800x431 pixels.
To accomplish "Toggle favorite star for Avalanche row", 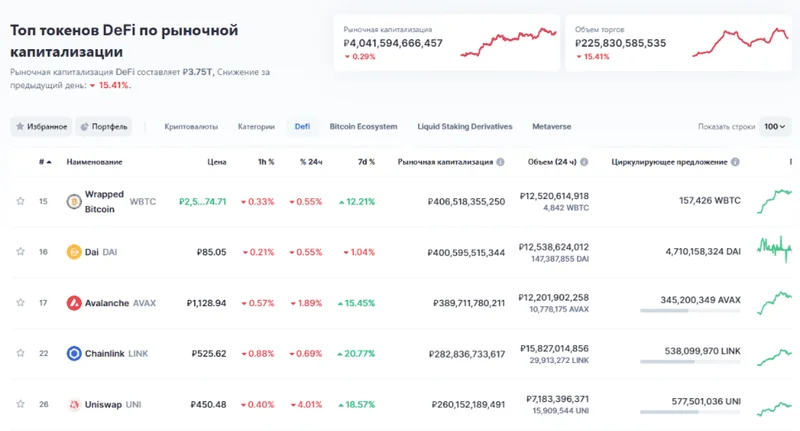I will 20,303.
